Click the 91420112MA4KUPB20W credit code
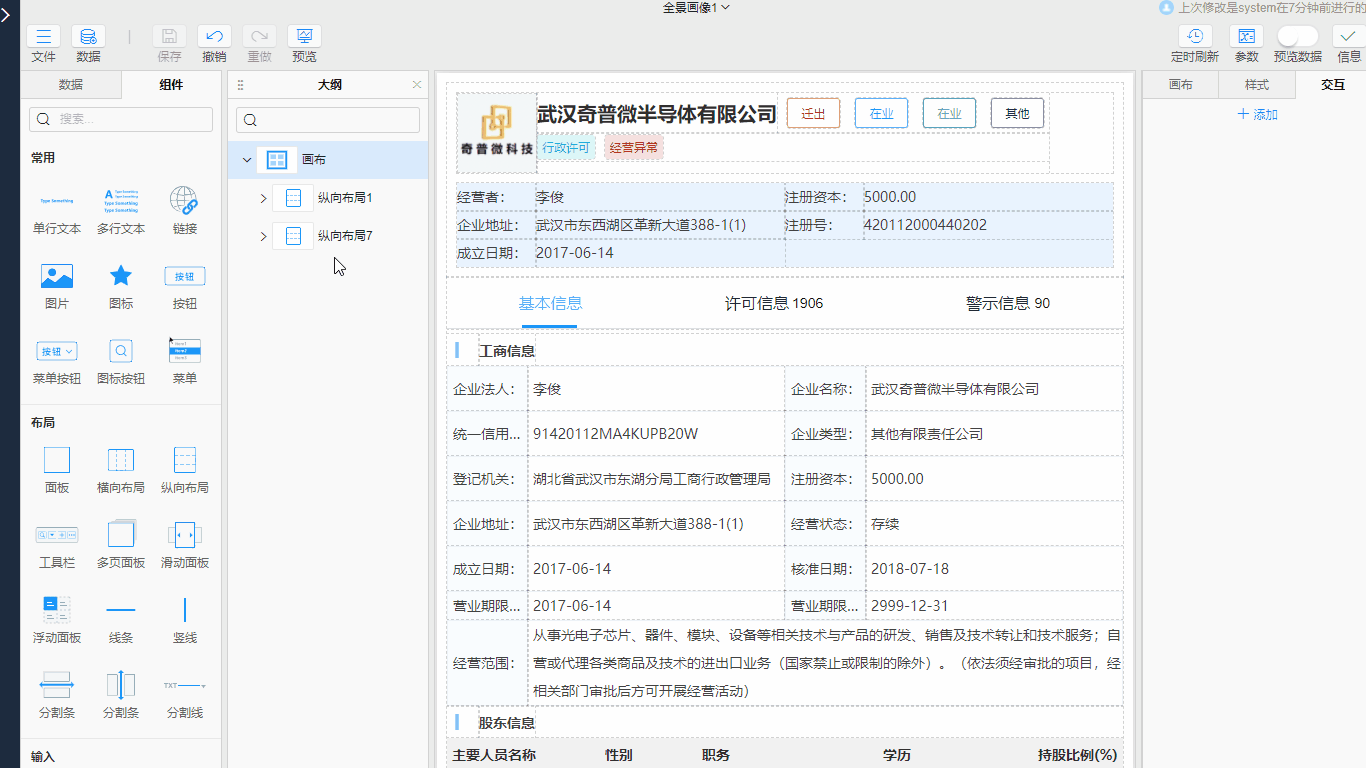Viewport: 1366px width, 768px height. pos(615,434)
